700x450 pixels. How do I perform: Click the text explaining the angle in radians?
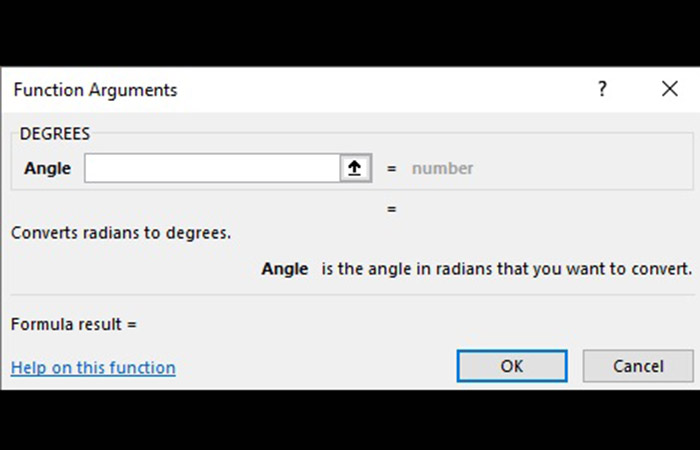click(x=507, y=269)
